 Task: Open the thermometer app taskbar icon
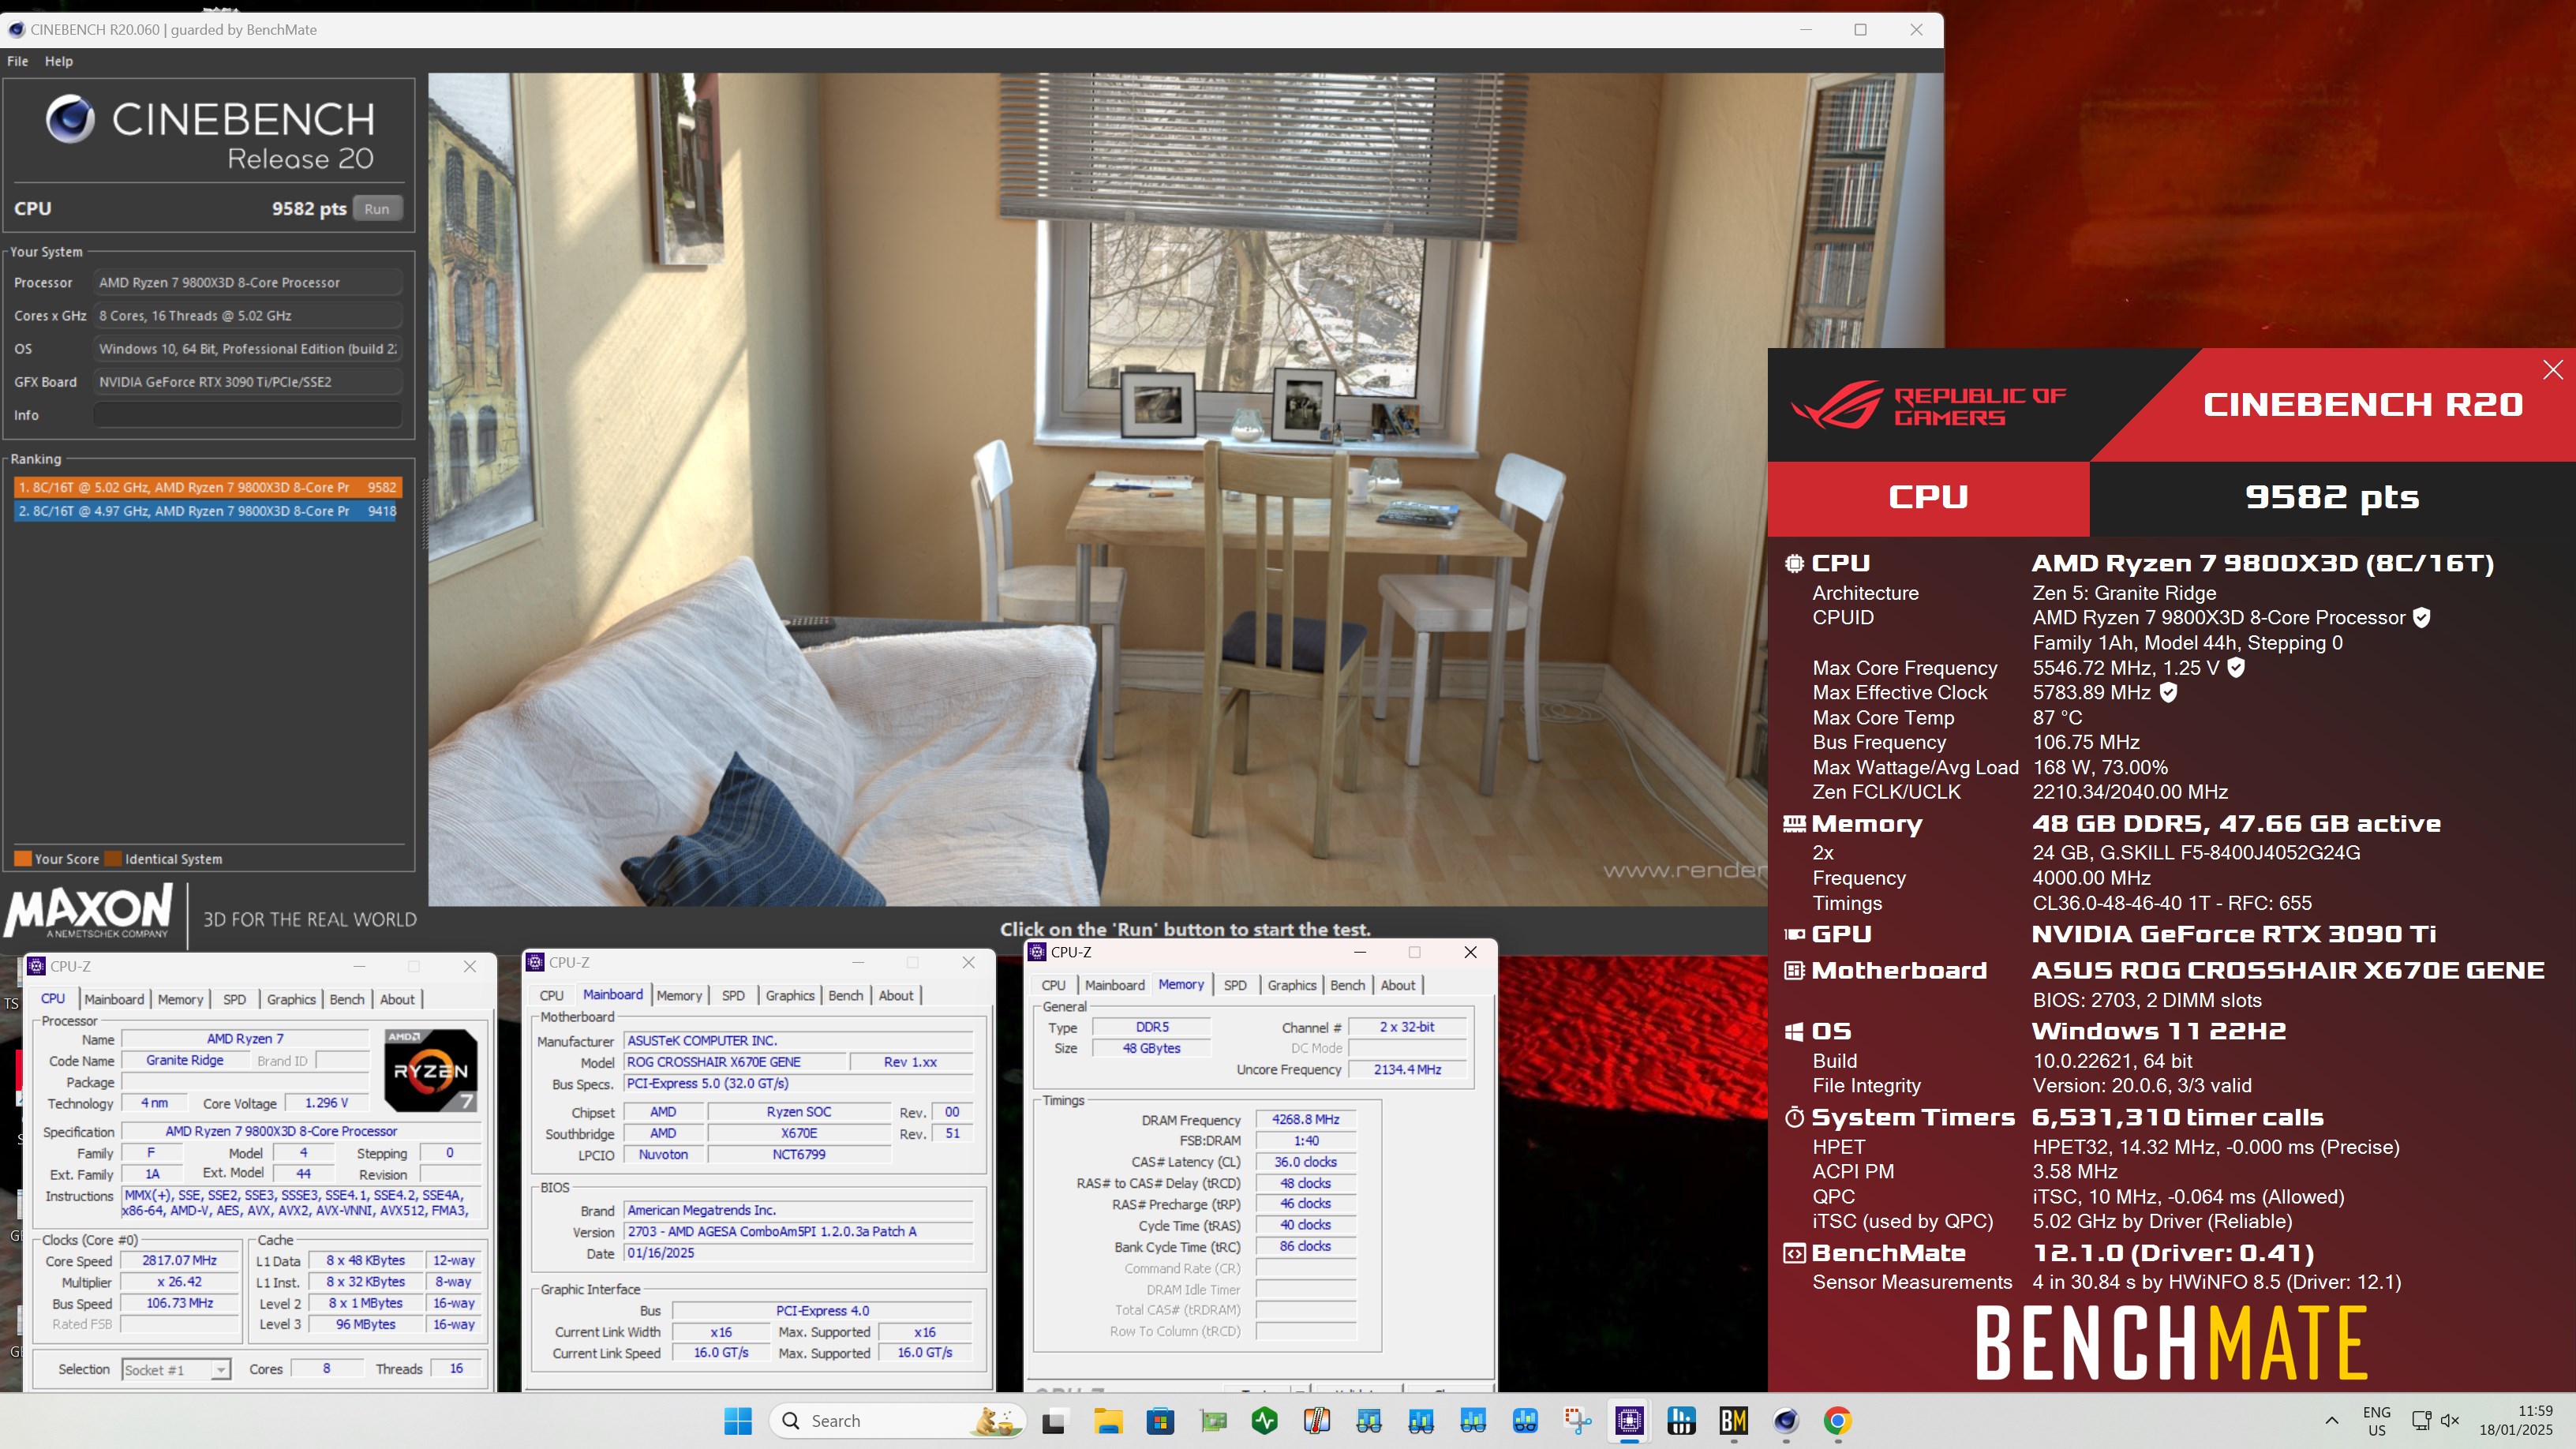[x=1317, y=1421]
